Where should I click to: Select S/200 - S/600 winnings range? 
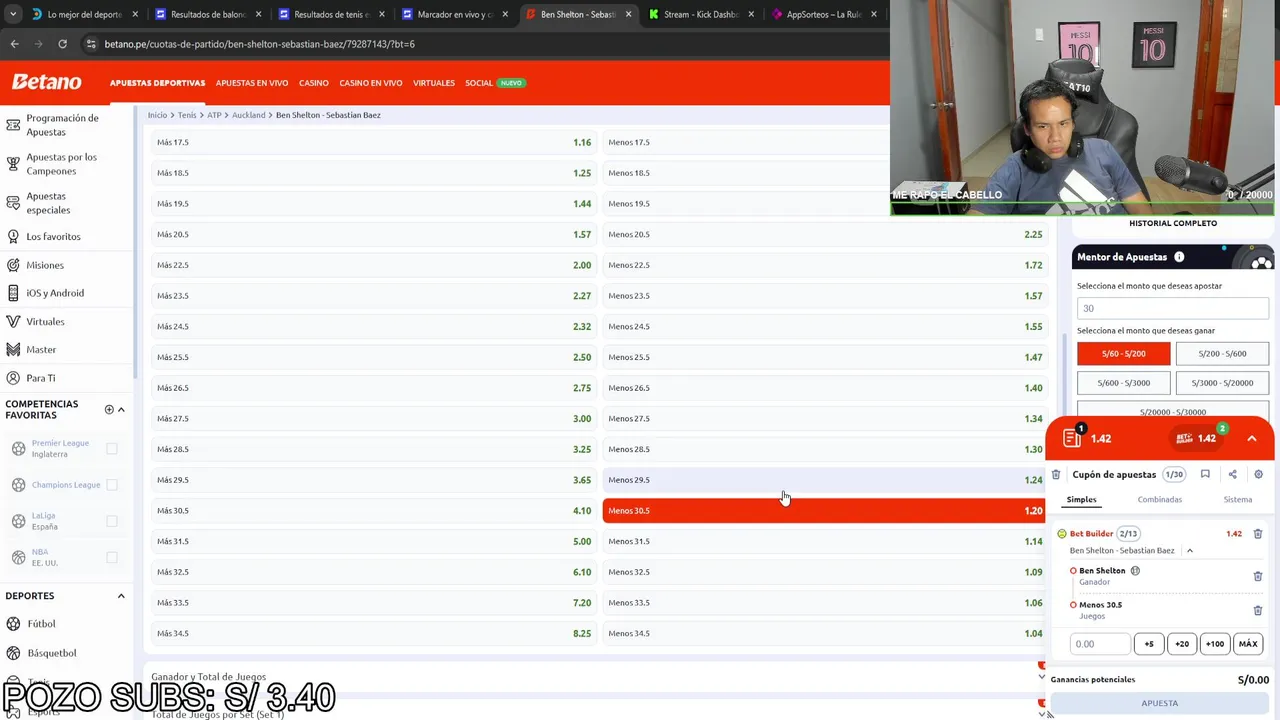(1222, 353)
